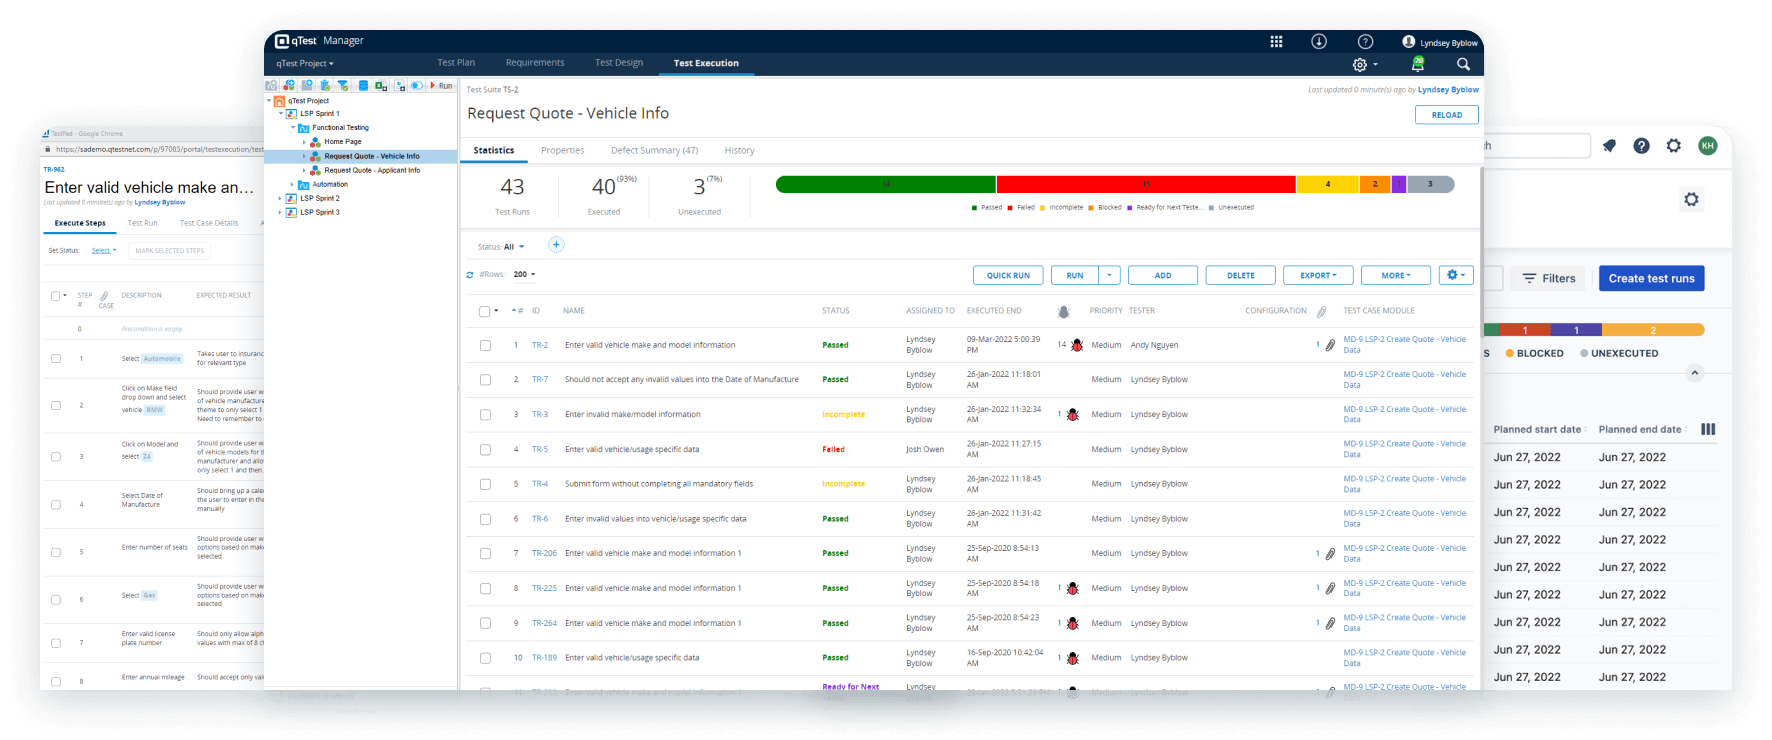Check the box for row TR-5
Image resolution: width=1772 pixels, height=740 pixels.
click(x=485, y=450)
